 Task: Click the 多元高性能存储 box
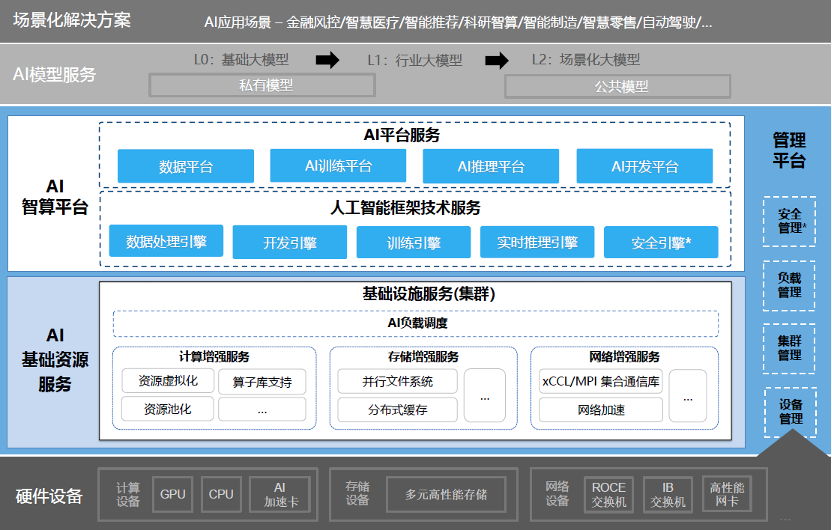pyautogui.click(x=446, y=494)
